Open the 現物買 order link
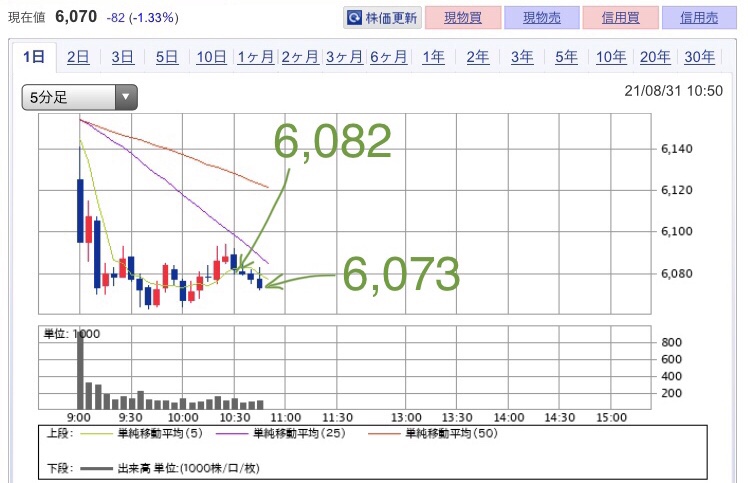 (463, 18)
